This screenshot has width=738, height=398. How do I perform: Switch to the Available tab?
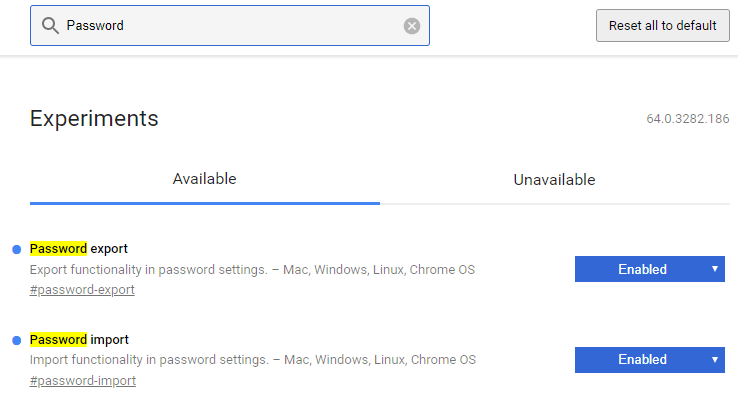[x=205, y=179]
